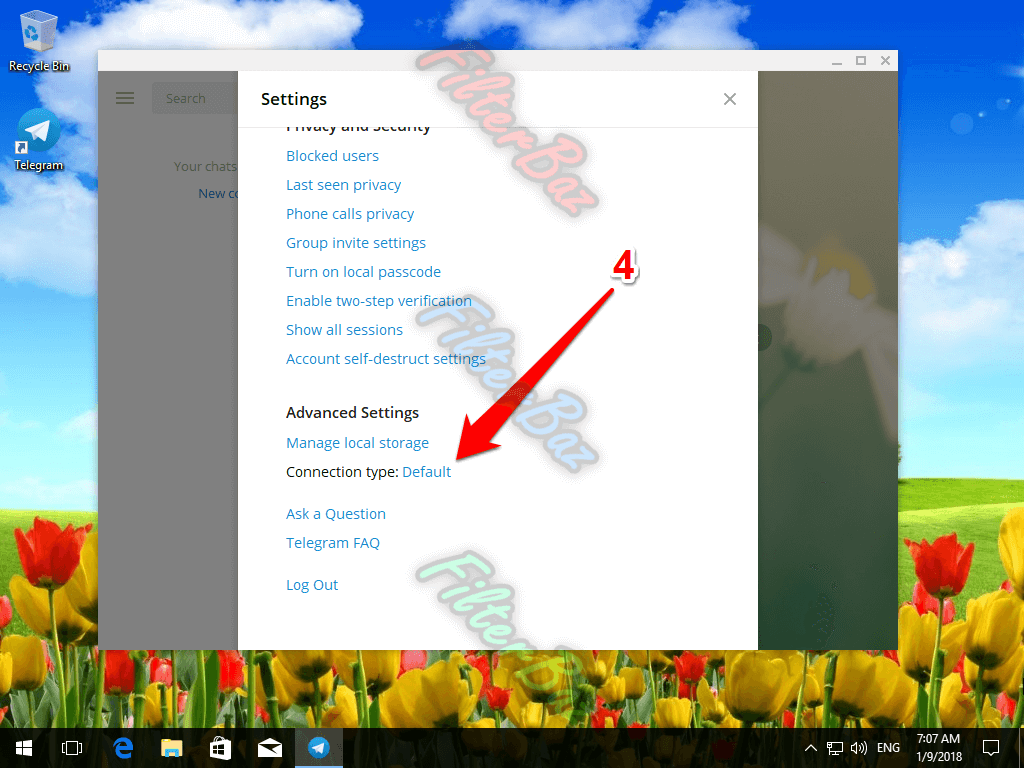Open Last seen privacy option
This screenshot has width=1024, height=768.
(x=343, y=185)
